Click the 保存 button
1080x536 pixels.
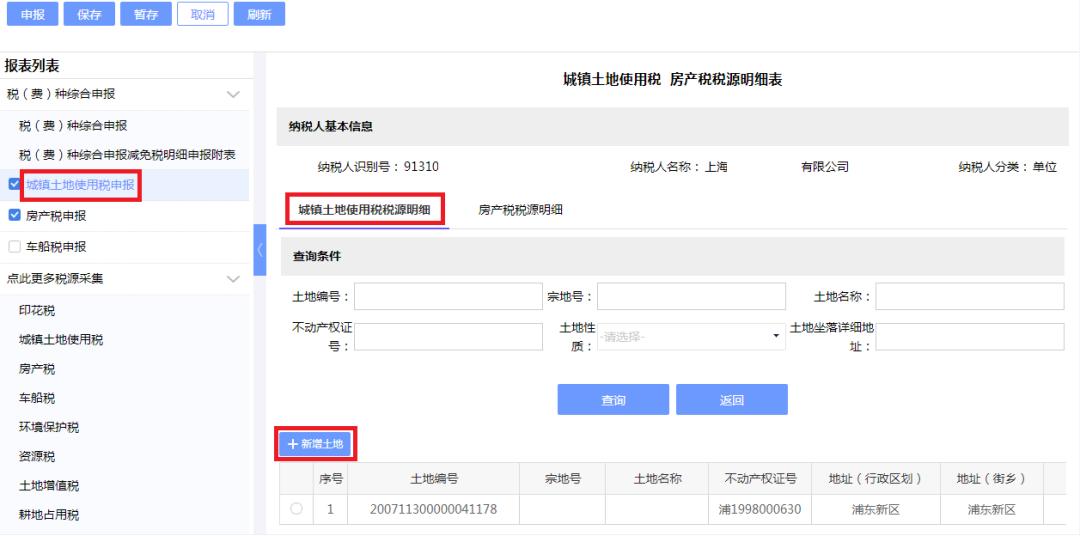(x=89, y=14)
